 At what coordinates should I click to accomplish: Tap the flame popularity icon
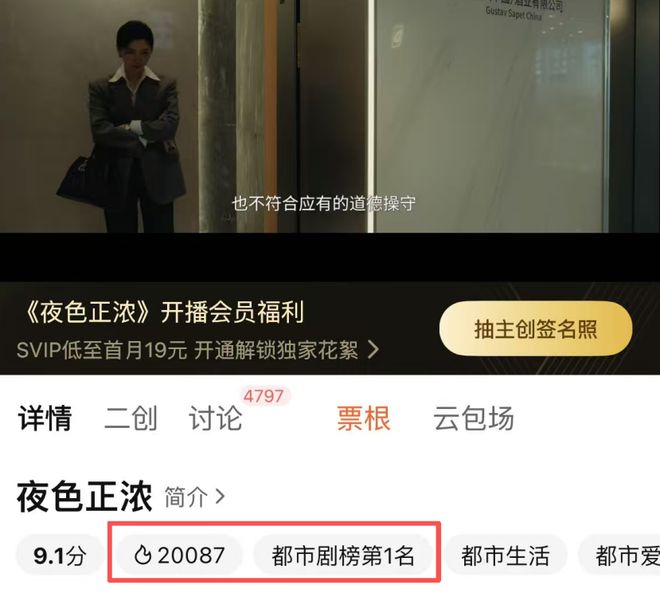tap(142, 555)
